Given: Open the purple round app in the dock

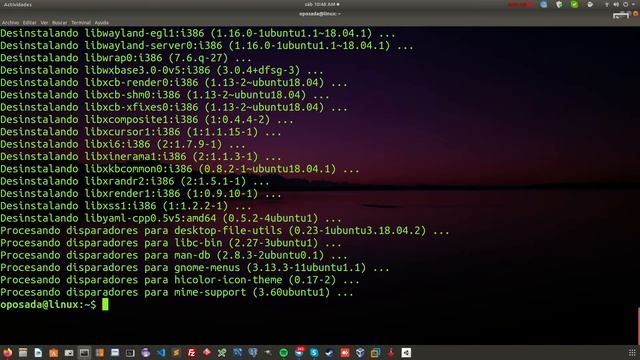Looking at the screenshot, I should (146, 353).
